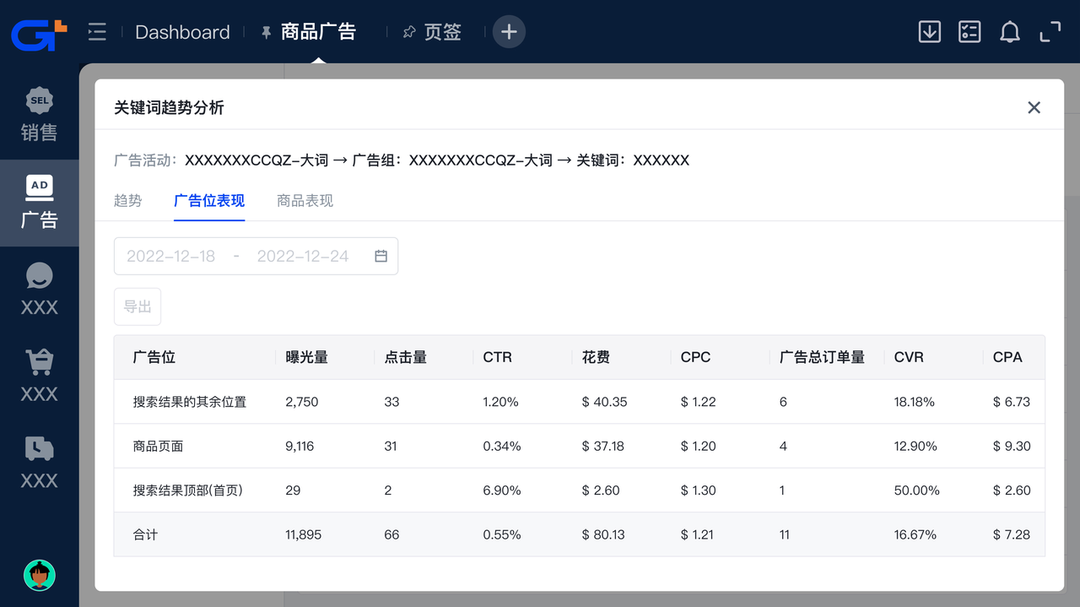The image size is (1080, 607).
Task: Open the Sales (销售) sidebar section
Action: coord(39,115)
